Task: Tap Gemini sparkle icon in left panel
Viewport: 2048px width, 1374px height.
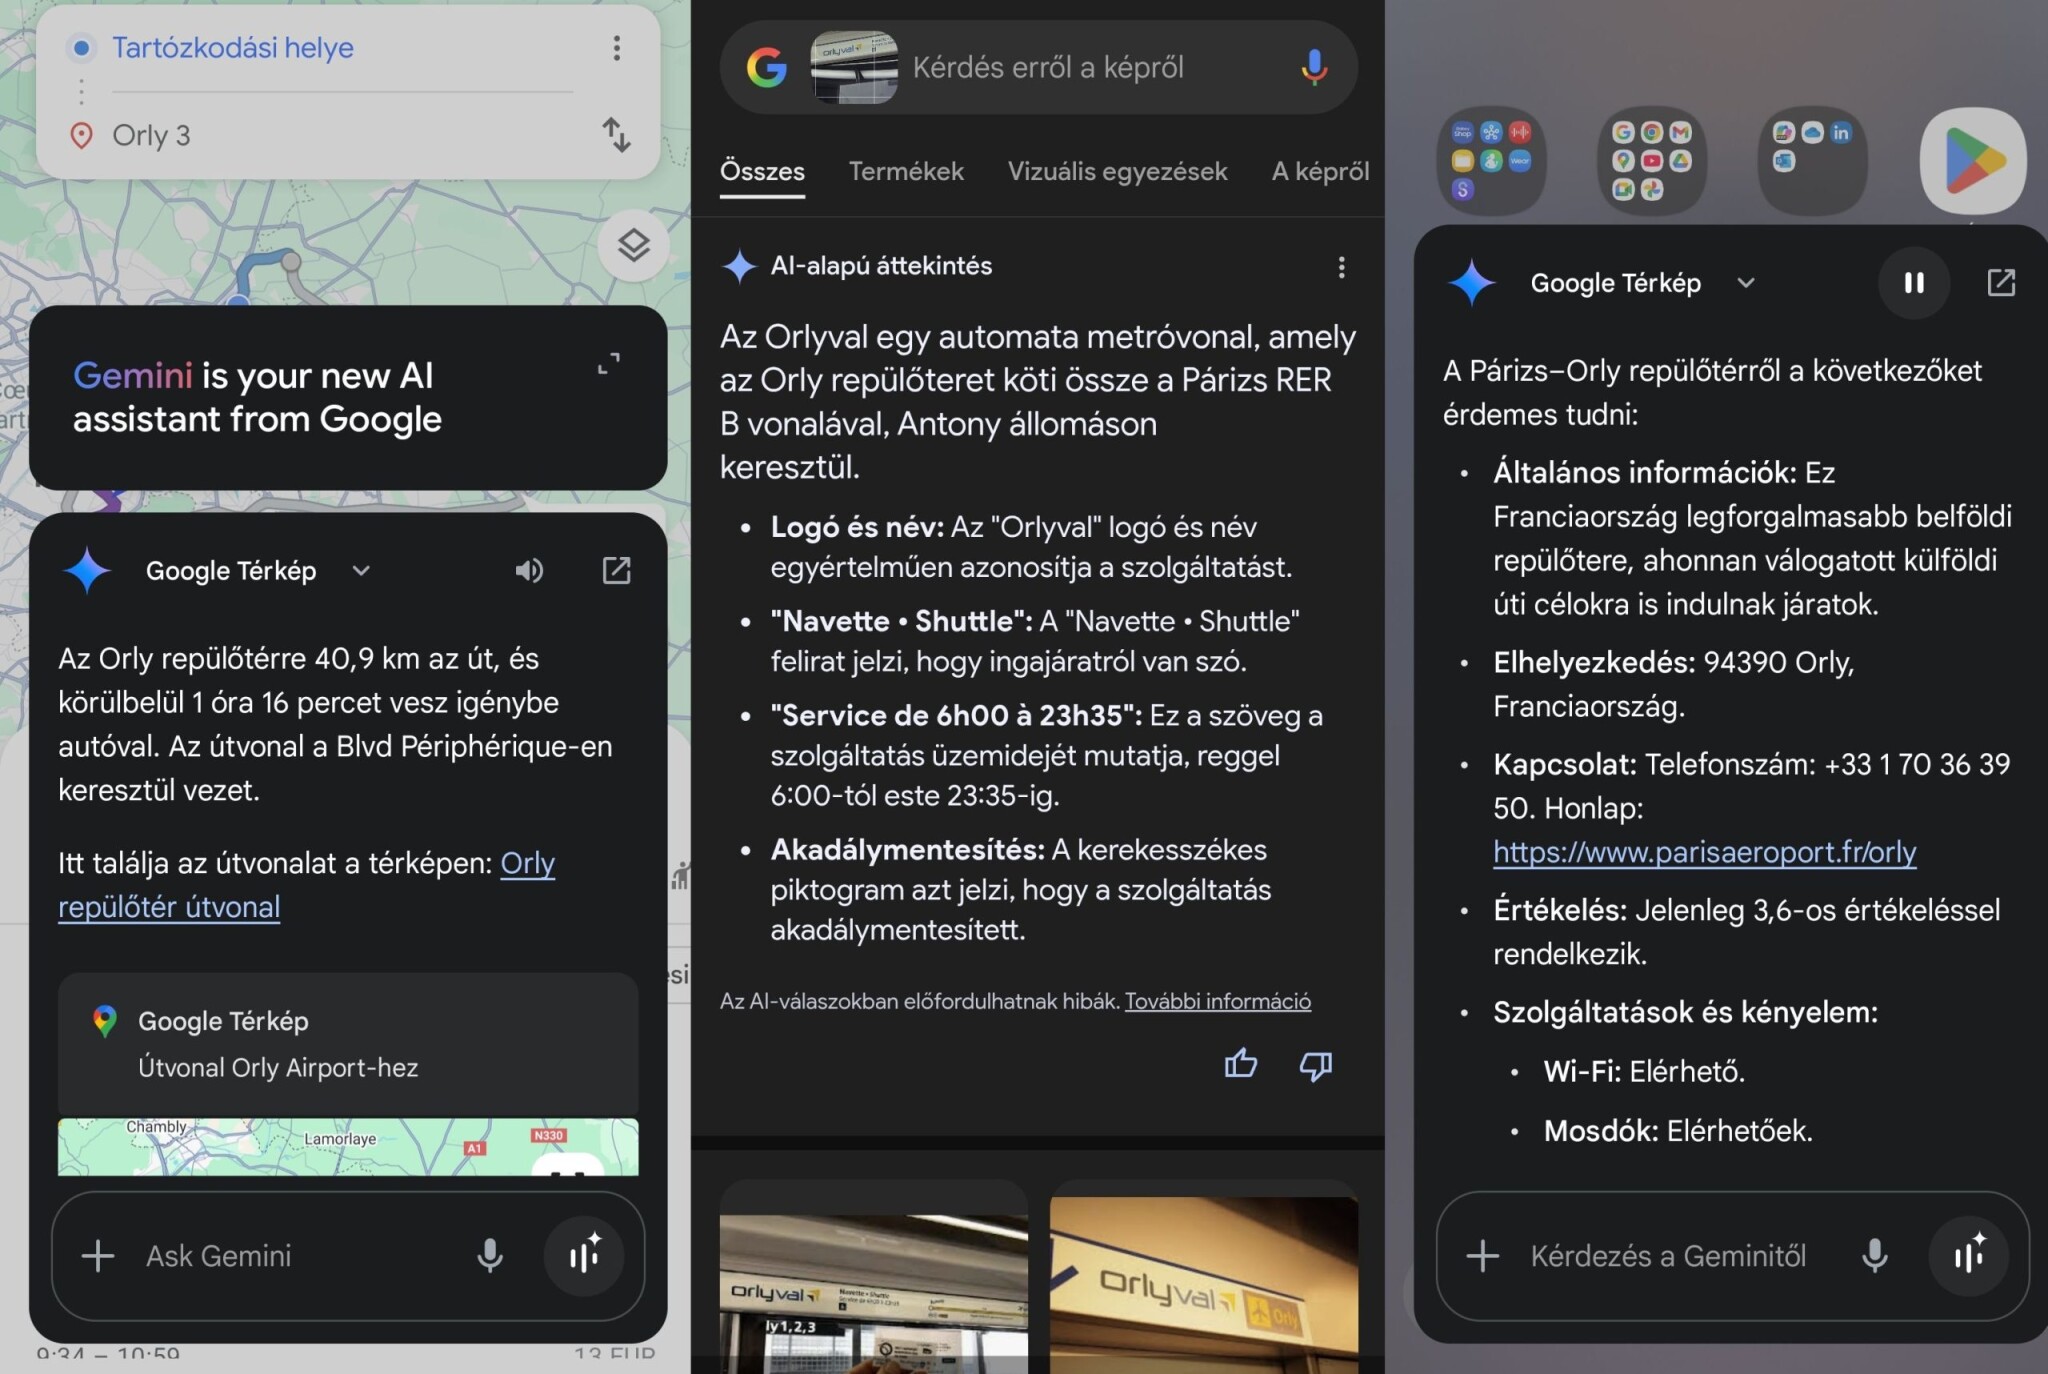Action: [87, 570]
